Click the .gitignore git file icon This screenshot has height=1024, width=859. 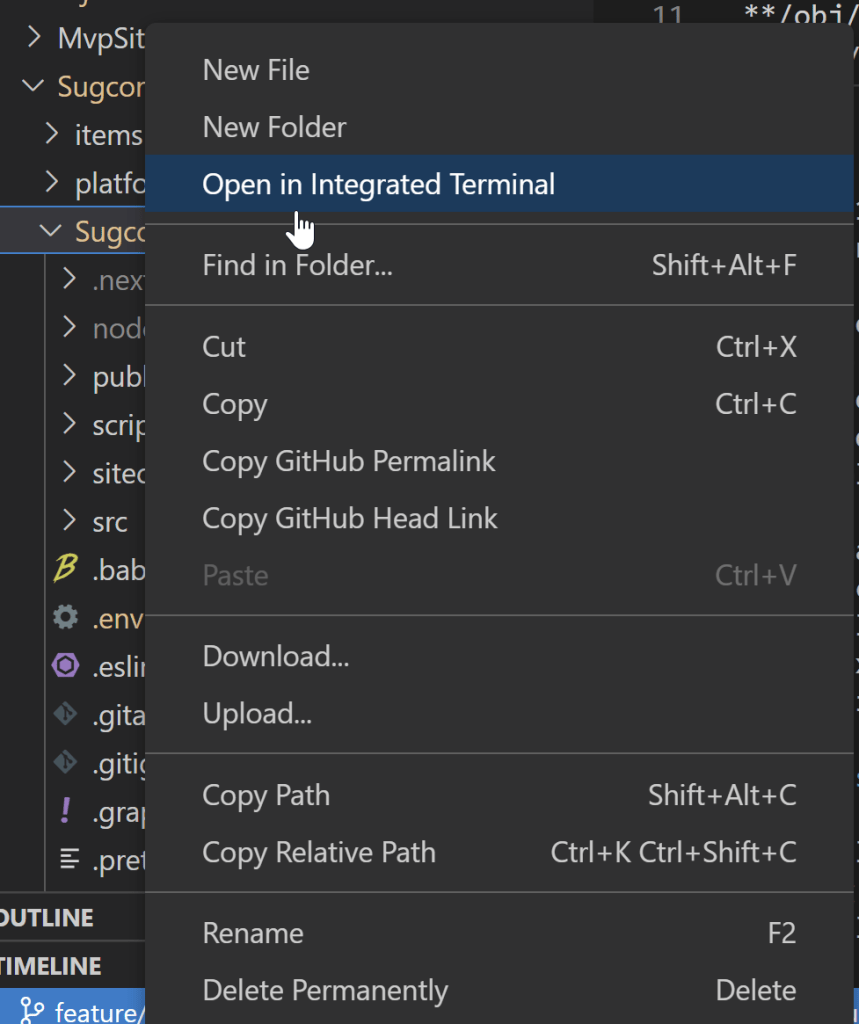(x=66, y=763)
